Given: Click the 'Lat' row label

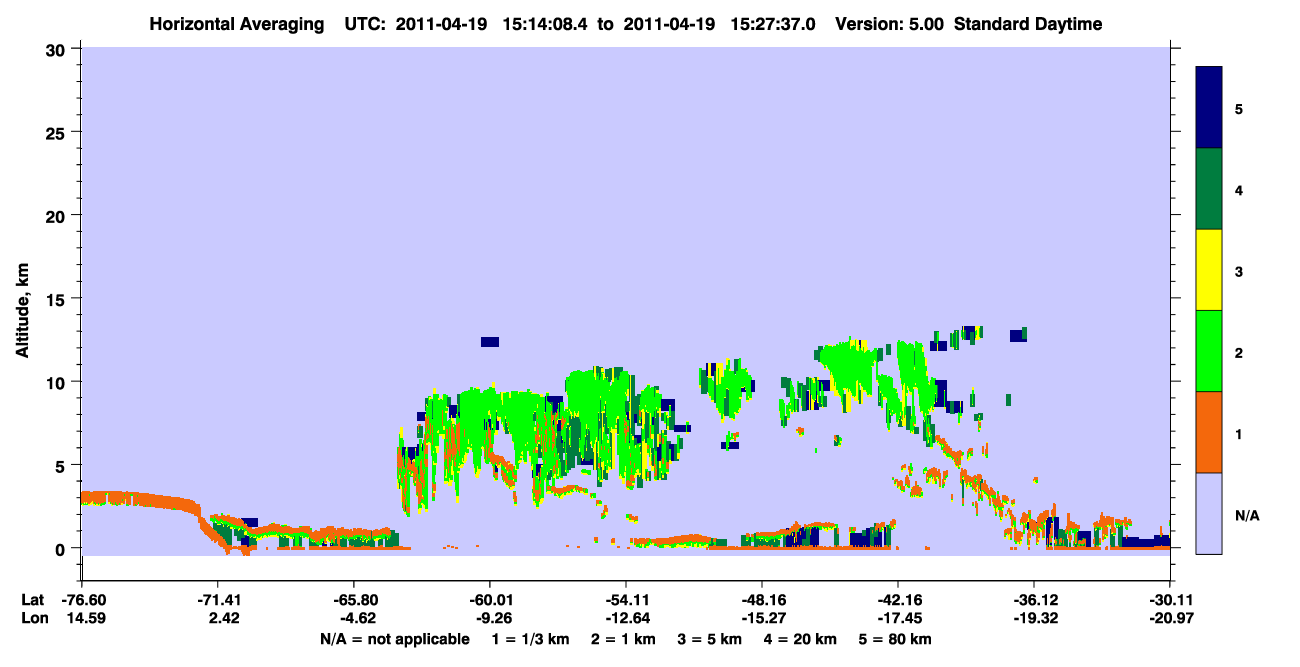Looking at the screenshot, I should tap(33, 600).
